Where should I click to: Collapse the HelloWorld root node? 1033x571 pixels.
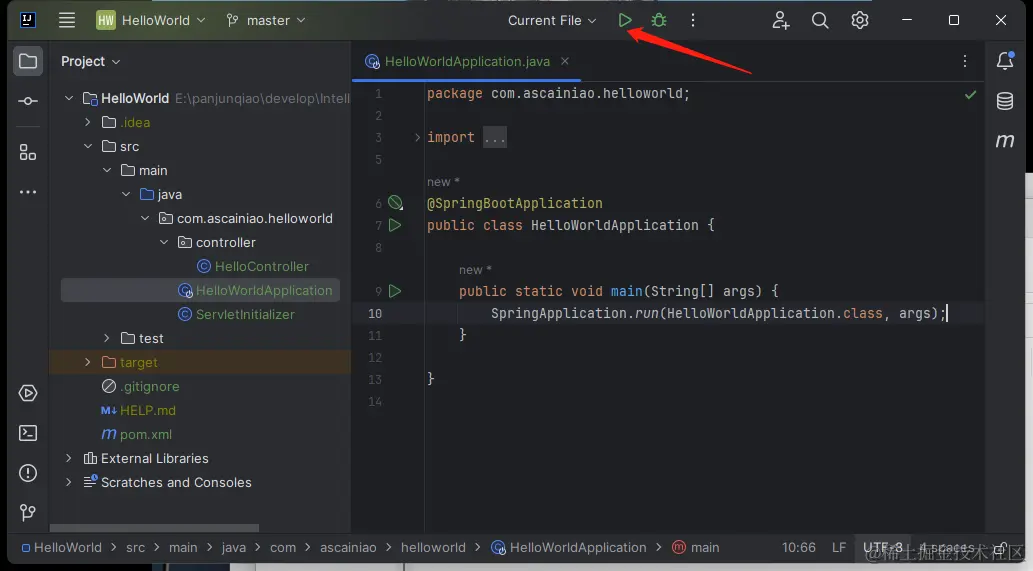pos(69,98)
